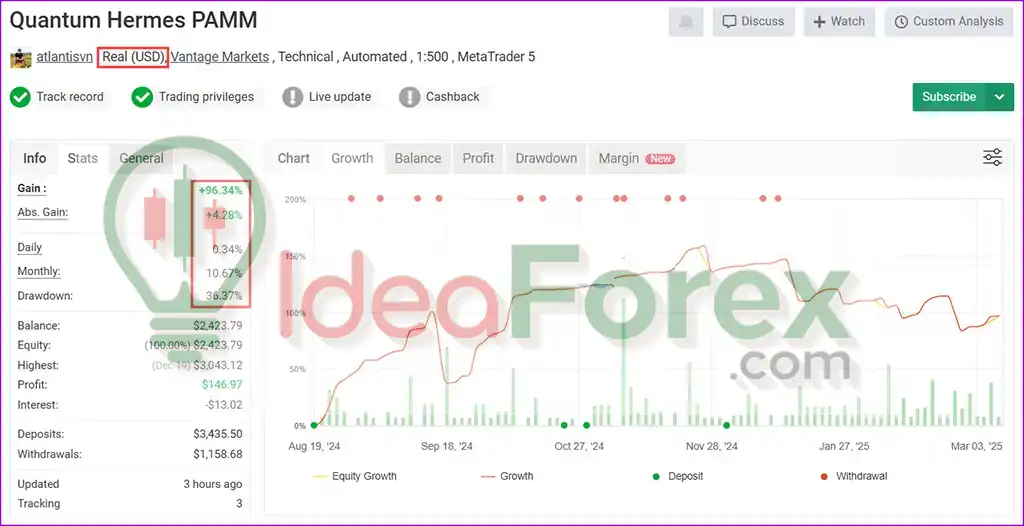Toggle Equity Growth legend series
This screenshot has width=1024, height=526.
[x=355, y=476]
